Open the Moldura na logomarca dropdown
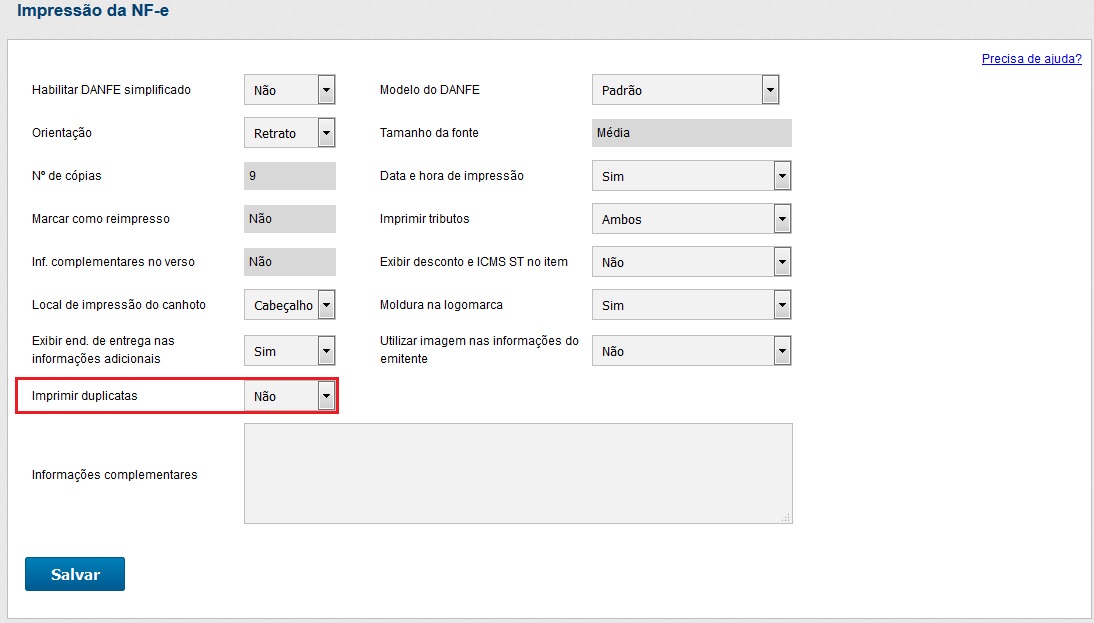The width and height of the screenshot is (1094, 623). [691, 305]
